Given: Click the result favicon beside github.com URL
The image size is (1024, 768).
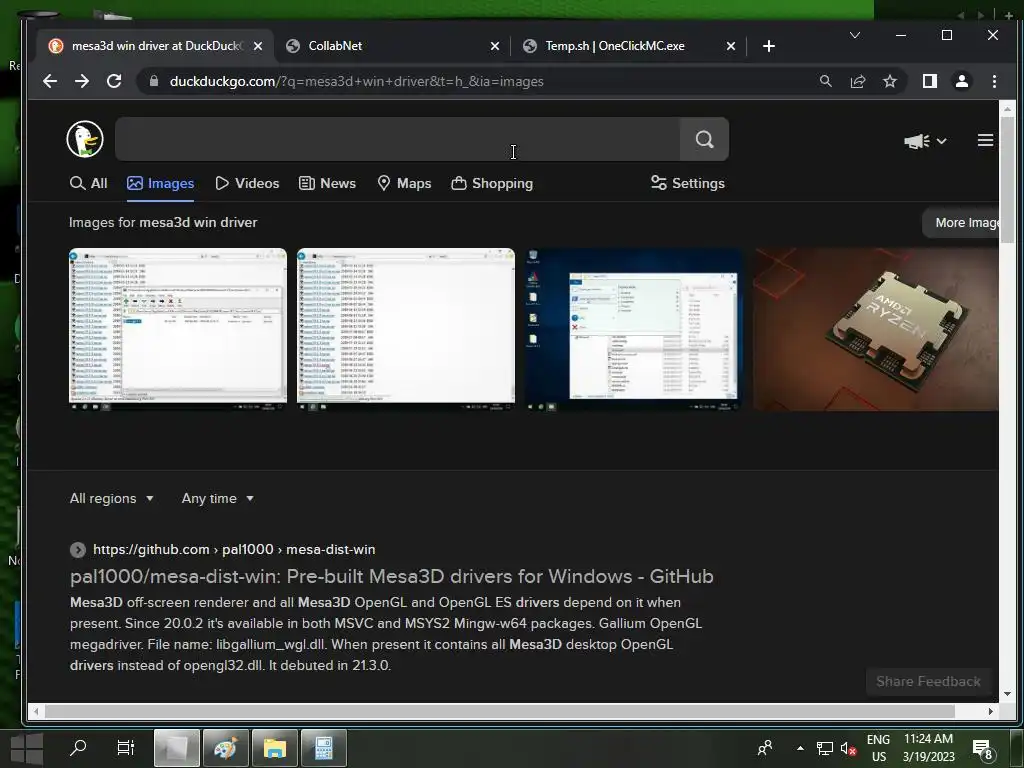Looking at the screenshot, I should [x=78, y=550].
